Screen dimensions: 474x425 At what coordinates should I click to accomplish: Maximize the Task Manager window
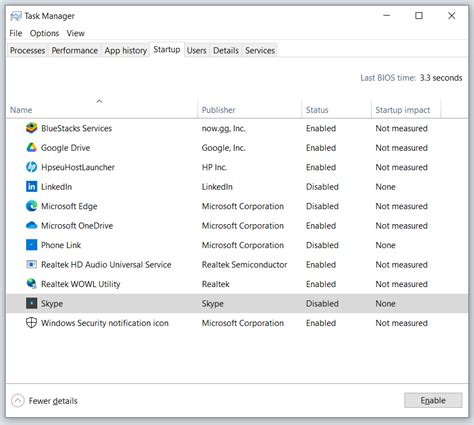(419, 16)
